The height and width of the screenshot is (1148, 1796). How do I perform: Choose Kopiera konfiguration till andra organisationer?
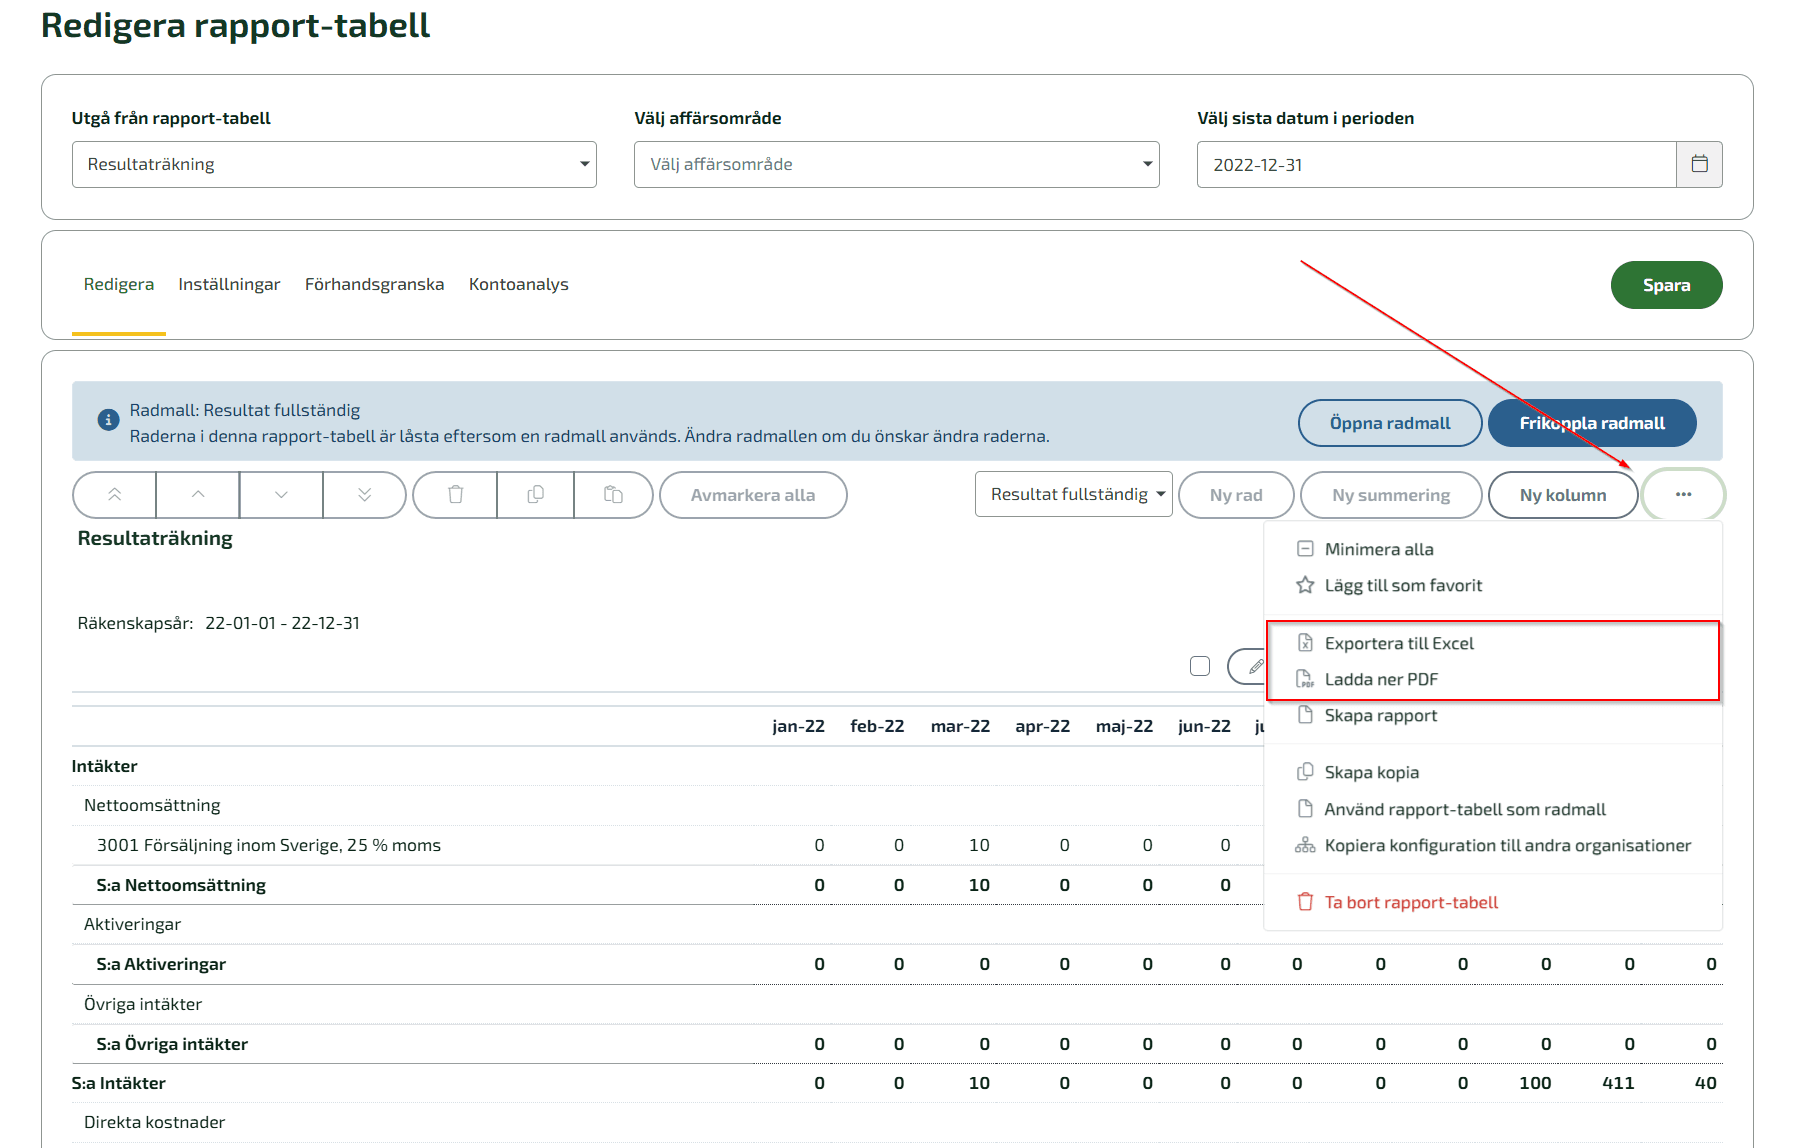[x=1493, y=845]
